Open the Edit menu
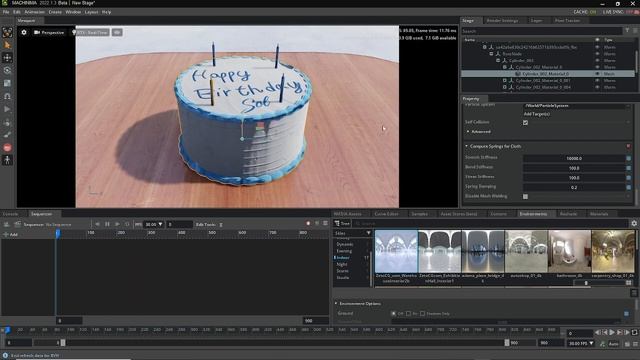Screen dimensions: 640x360 pyautogui.click(x=17, y=12)
